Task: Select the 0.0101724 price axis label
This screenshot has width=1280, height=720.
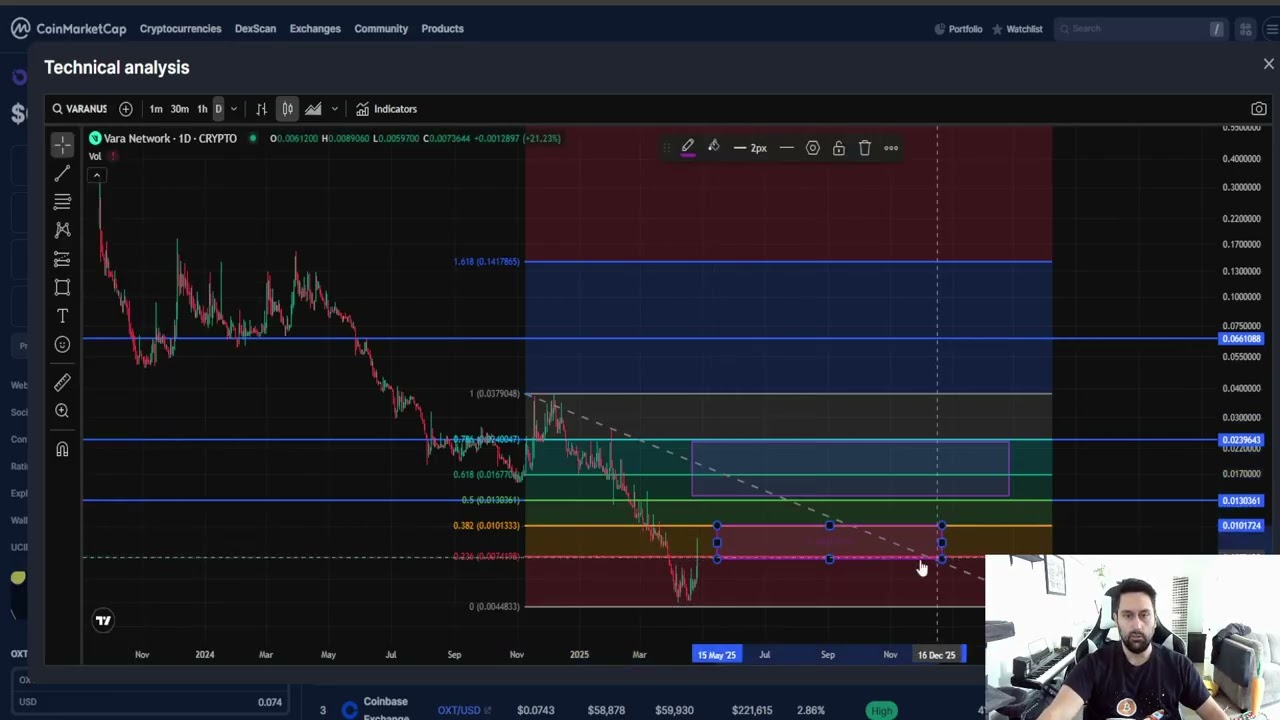Action: point(1242,526)
